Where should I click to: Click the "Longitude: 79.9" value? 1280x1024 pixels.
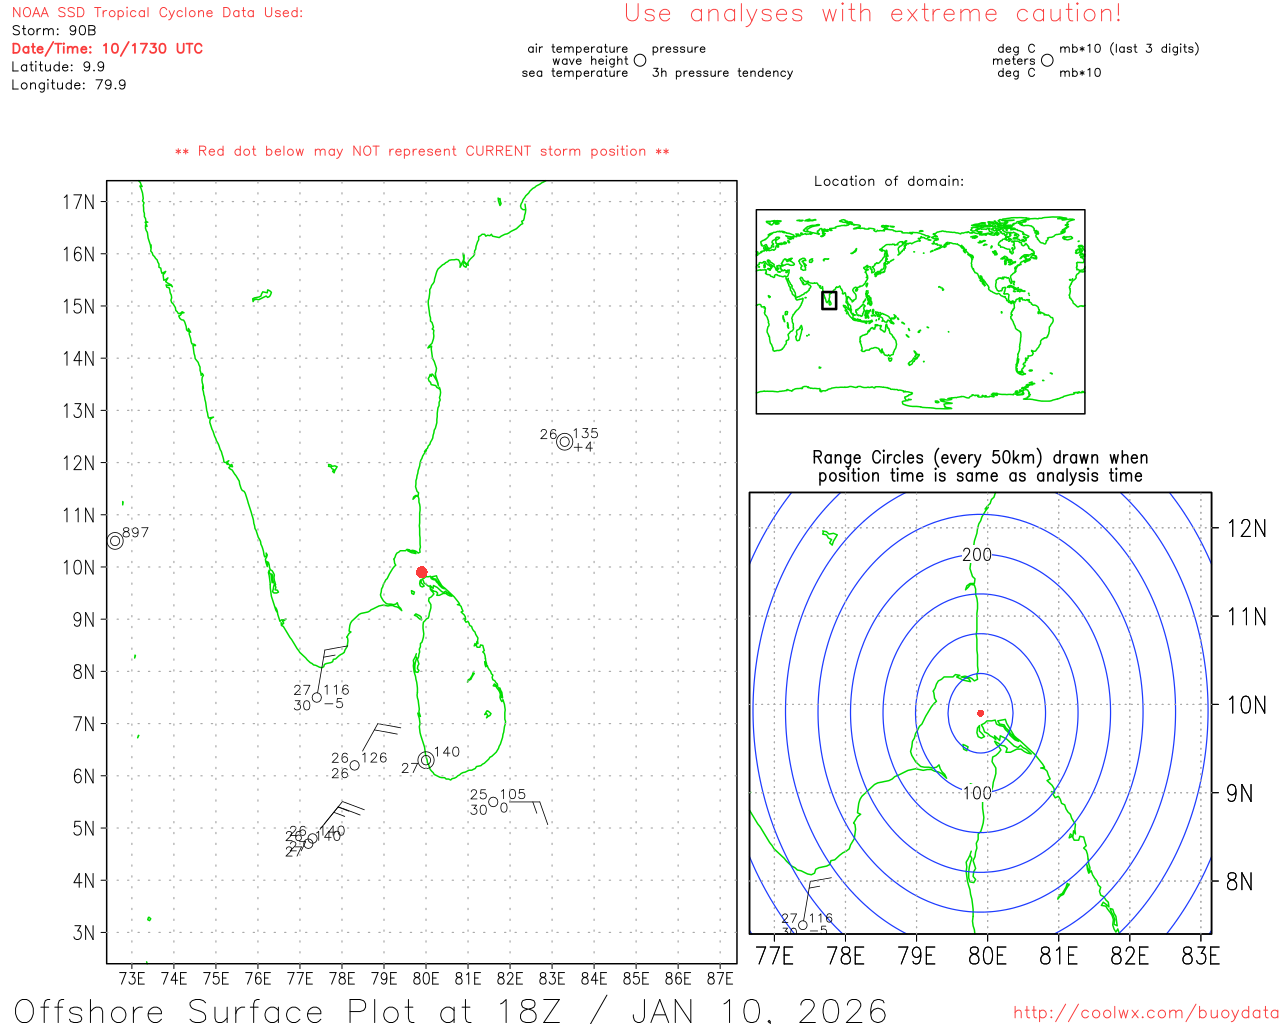click(x=69, y=85)
